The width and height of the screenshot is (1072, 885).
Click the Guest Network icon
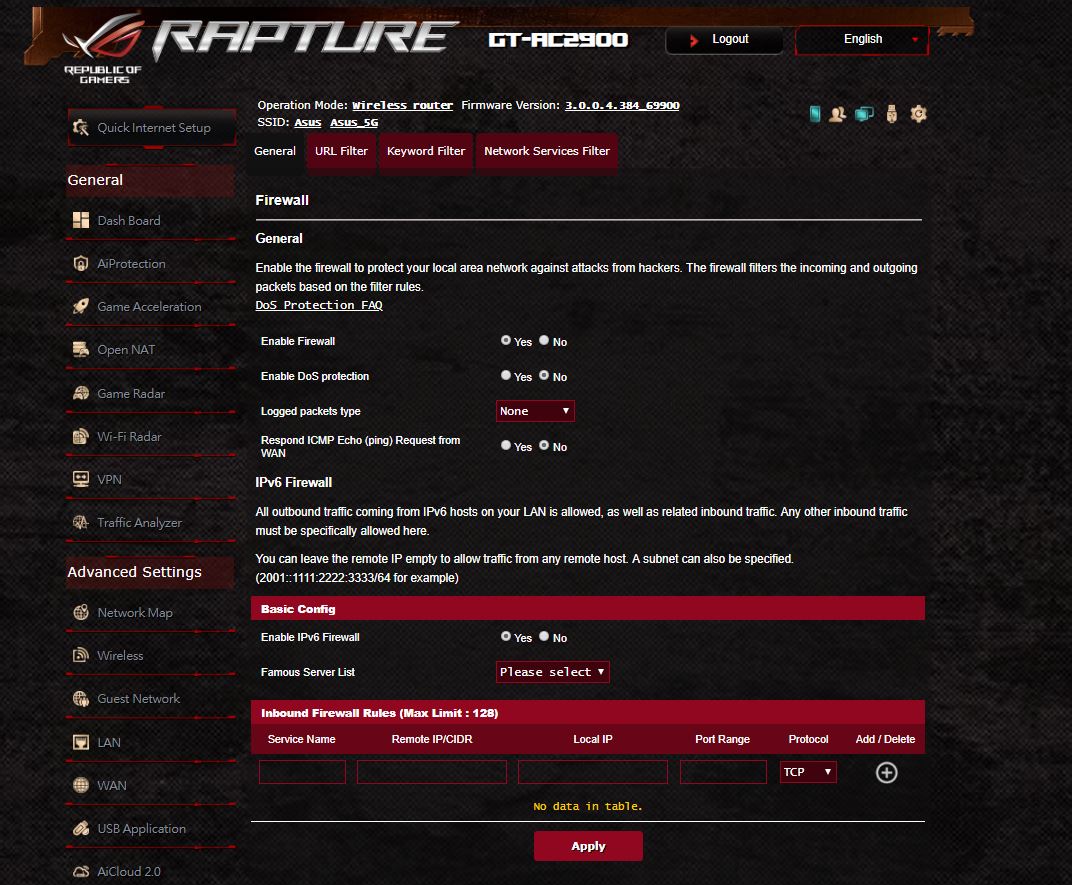point(81,698)
